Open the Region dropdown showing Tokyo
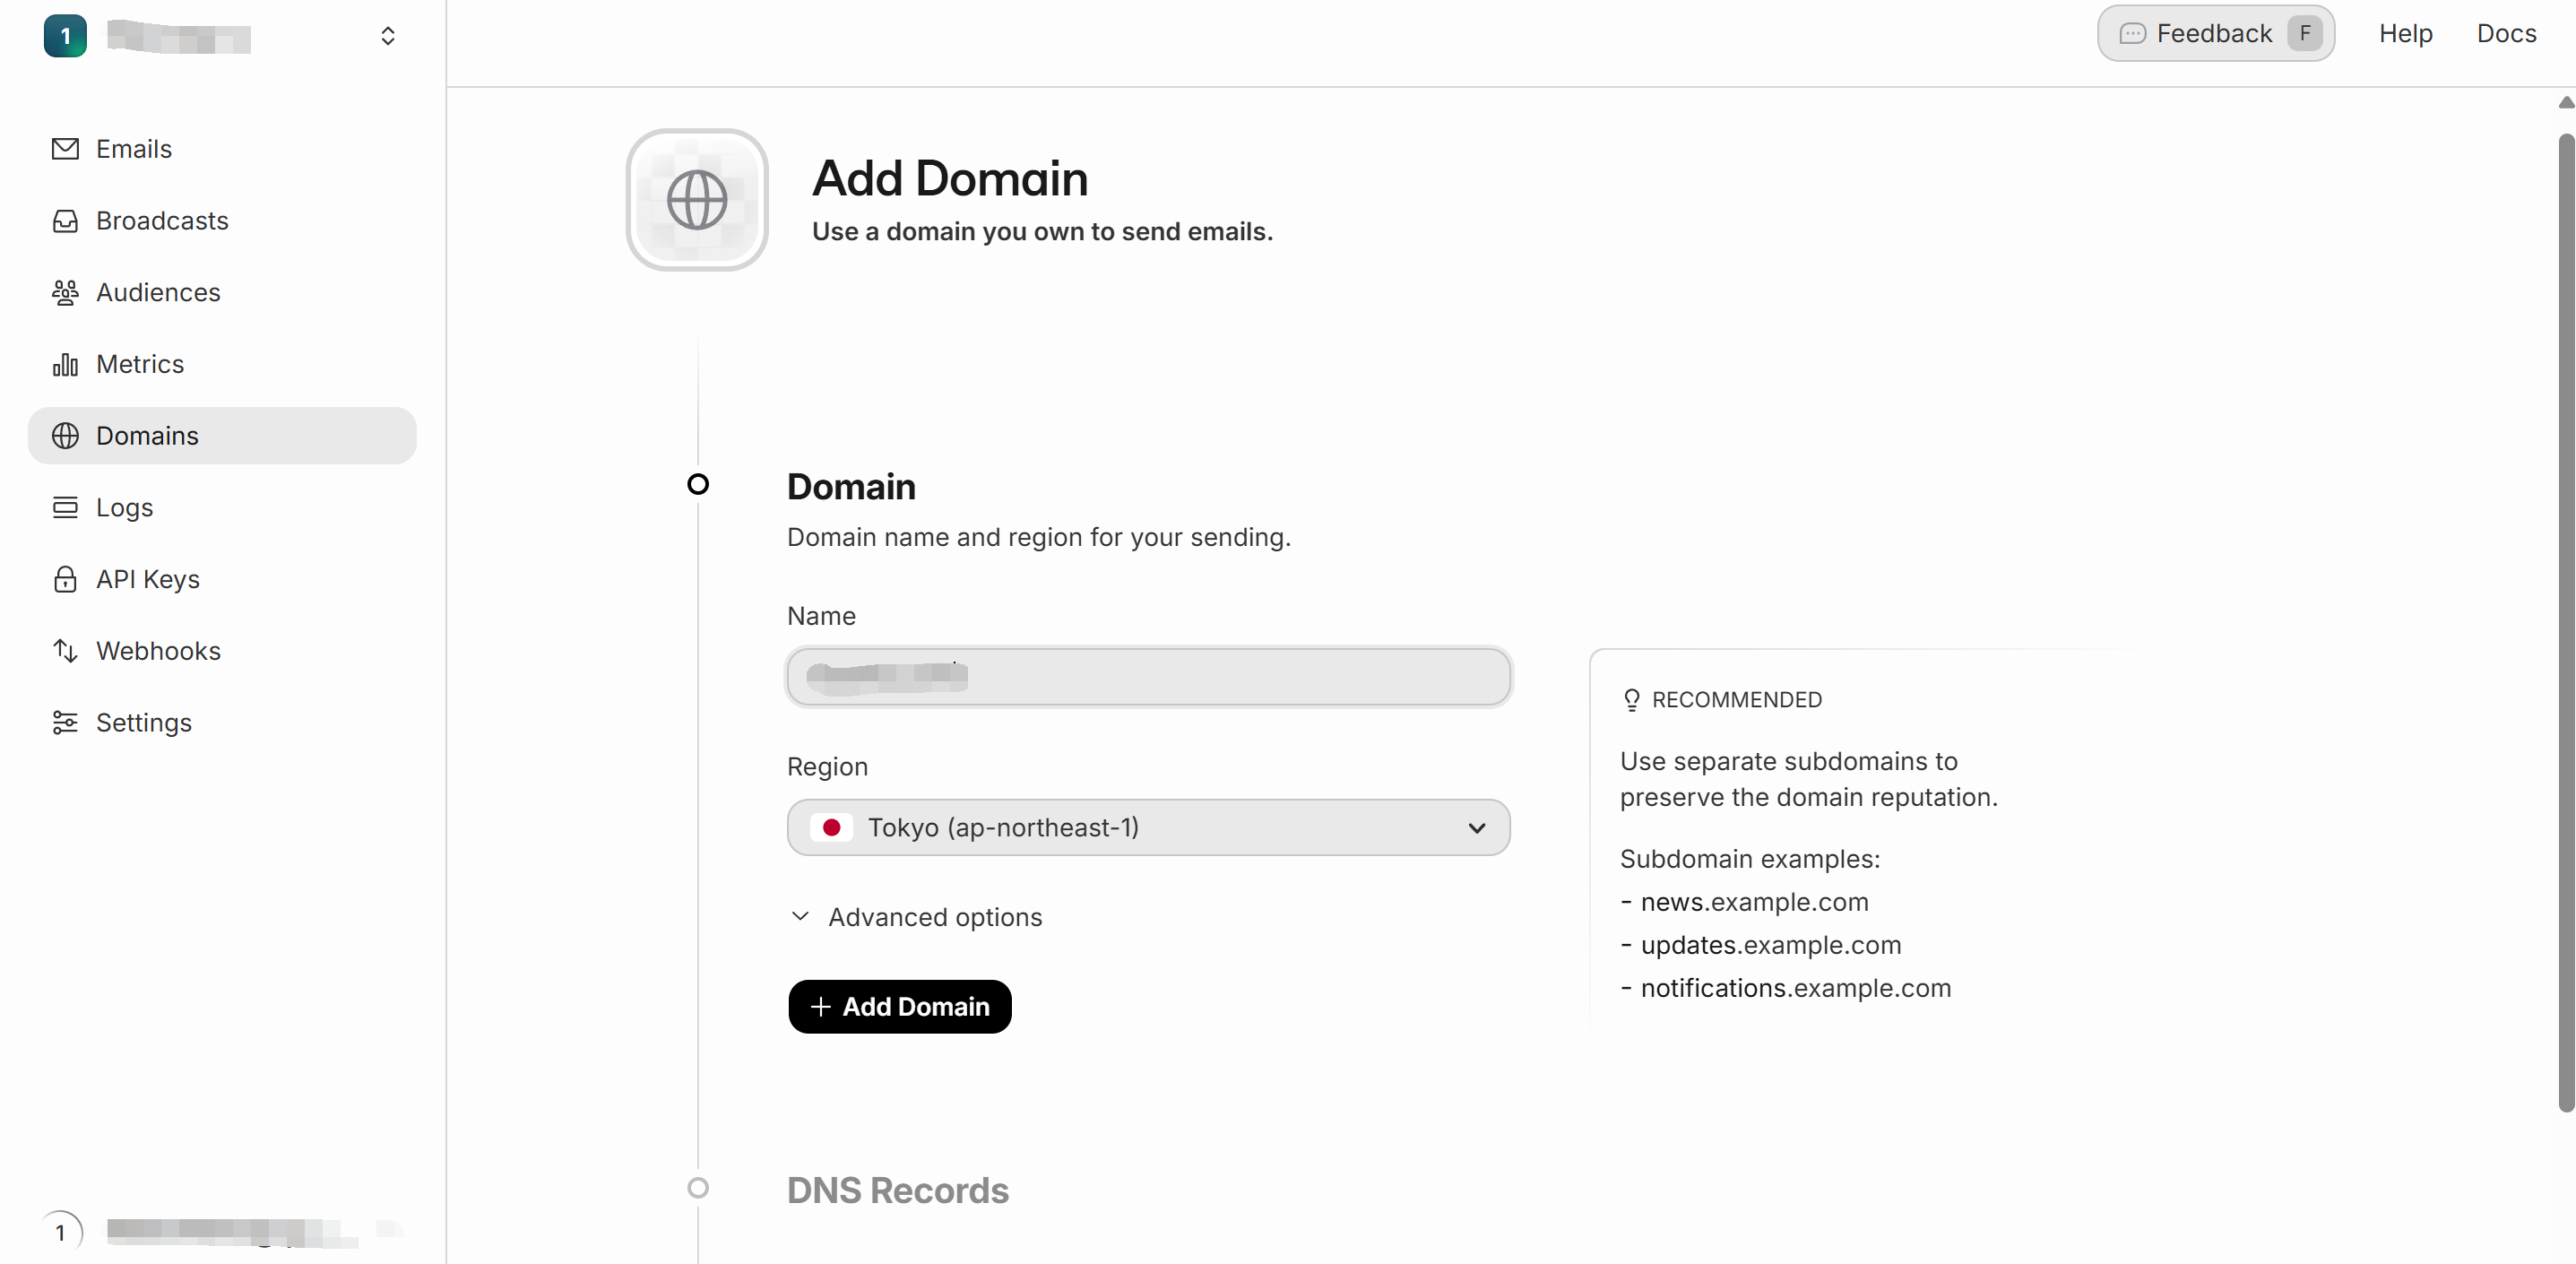Viewport: 2576px width, 1264px height. coord(1148,828)
